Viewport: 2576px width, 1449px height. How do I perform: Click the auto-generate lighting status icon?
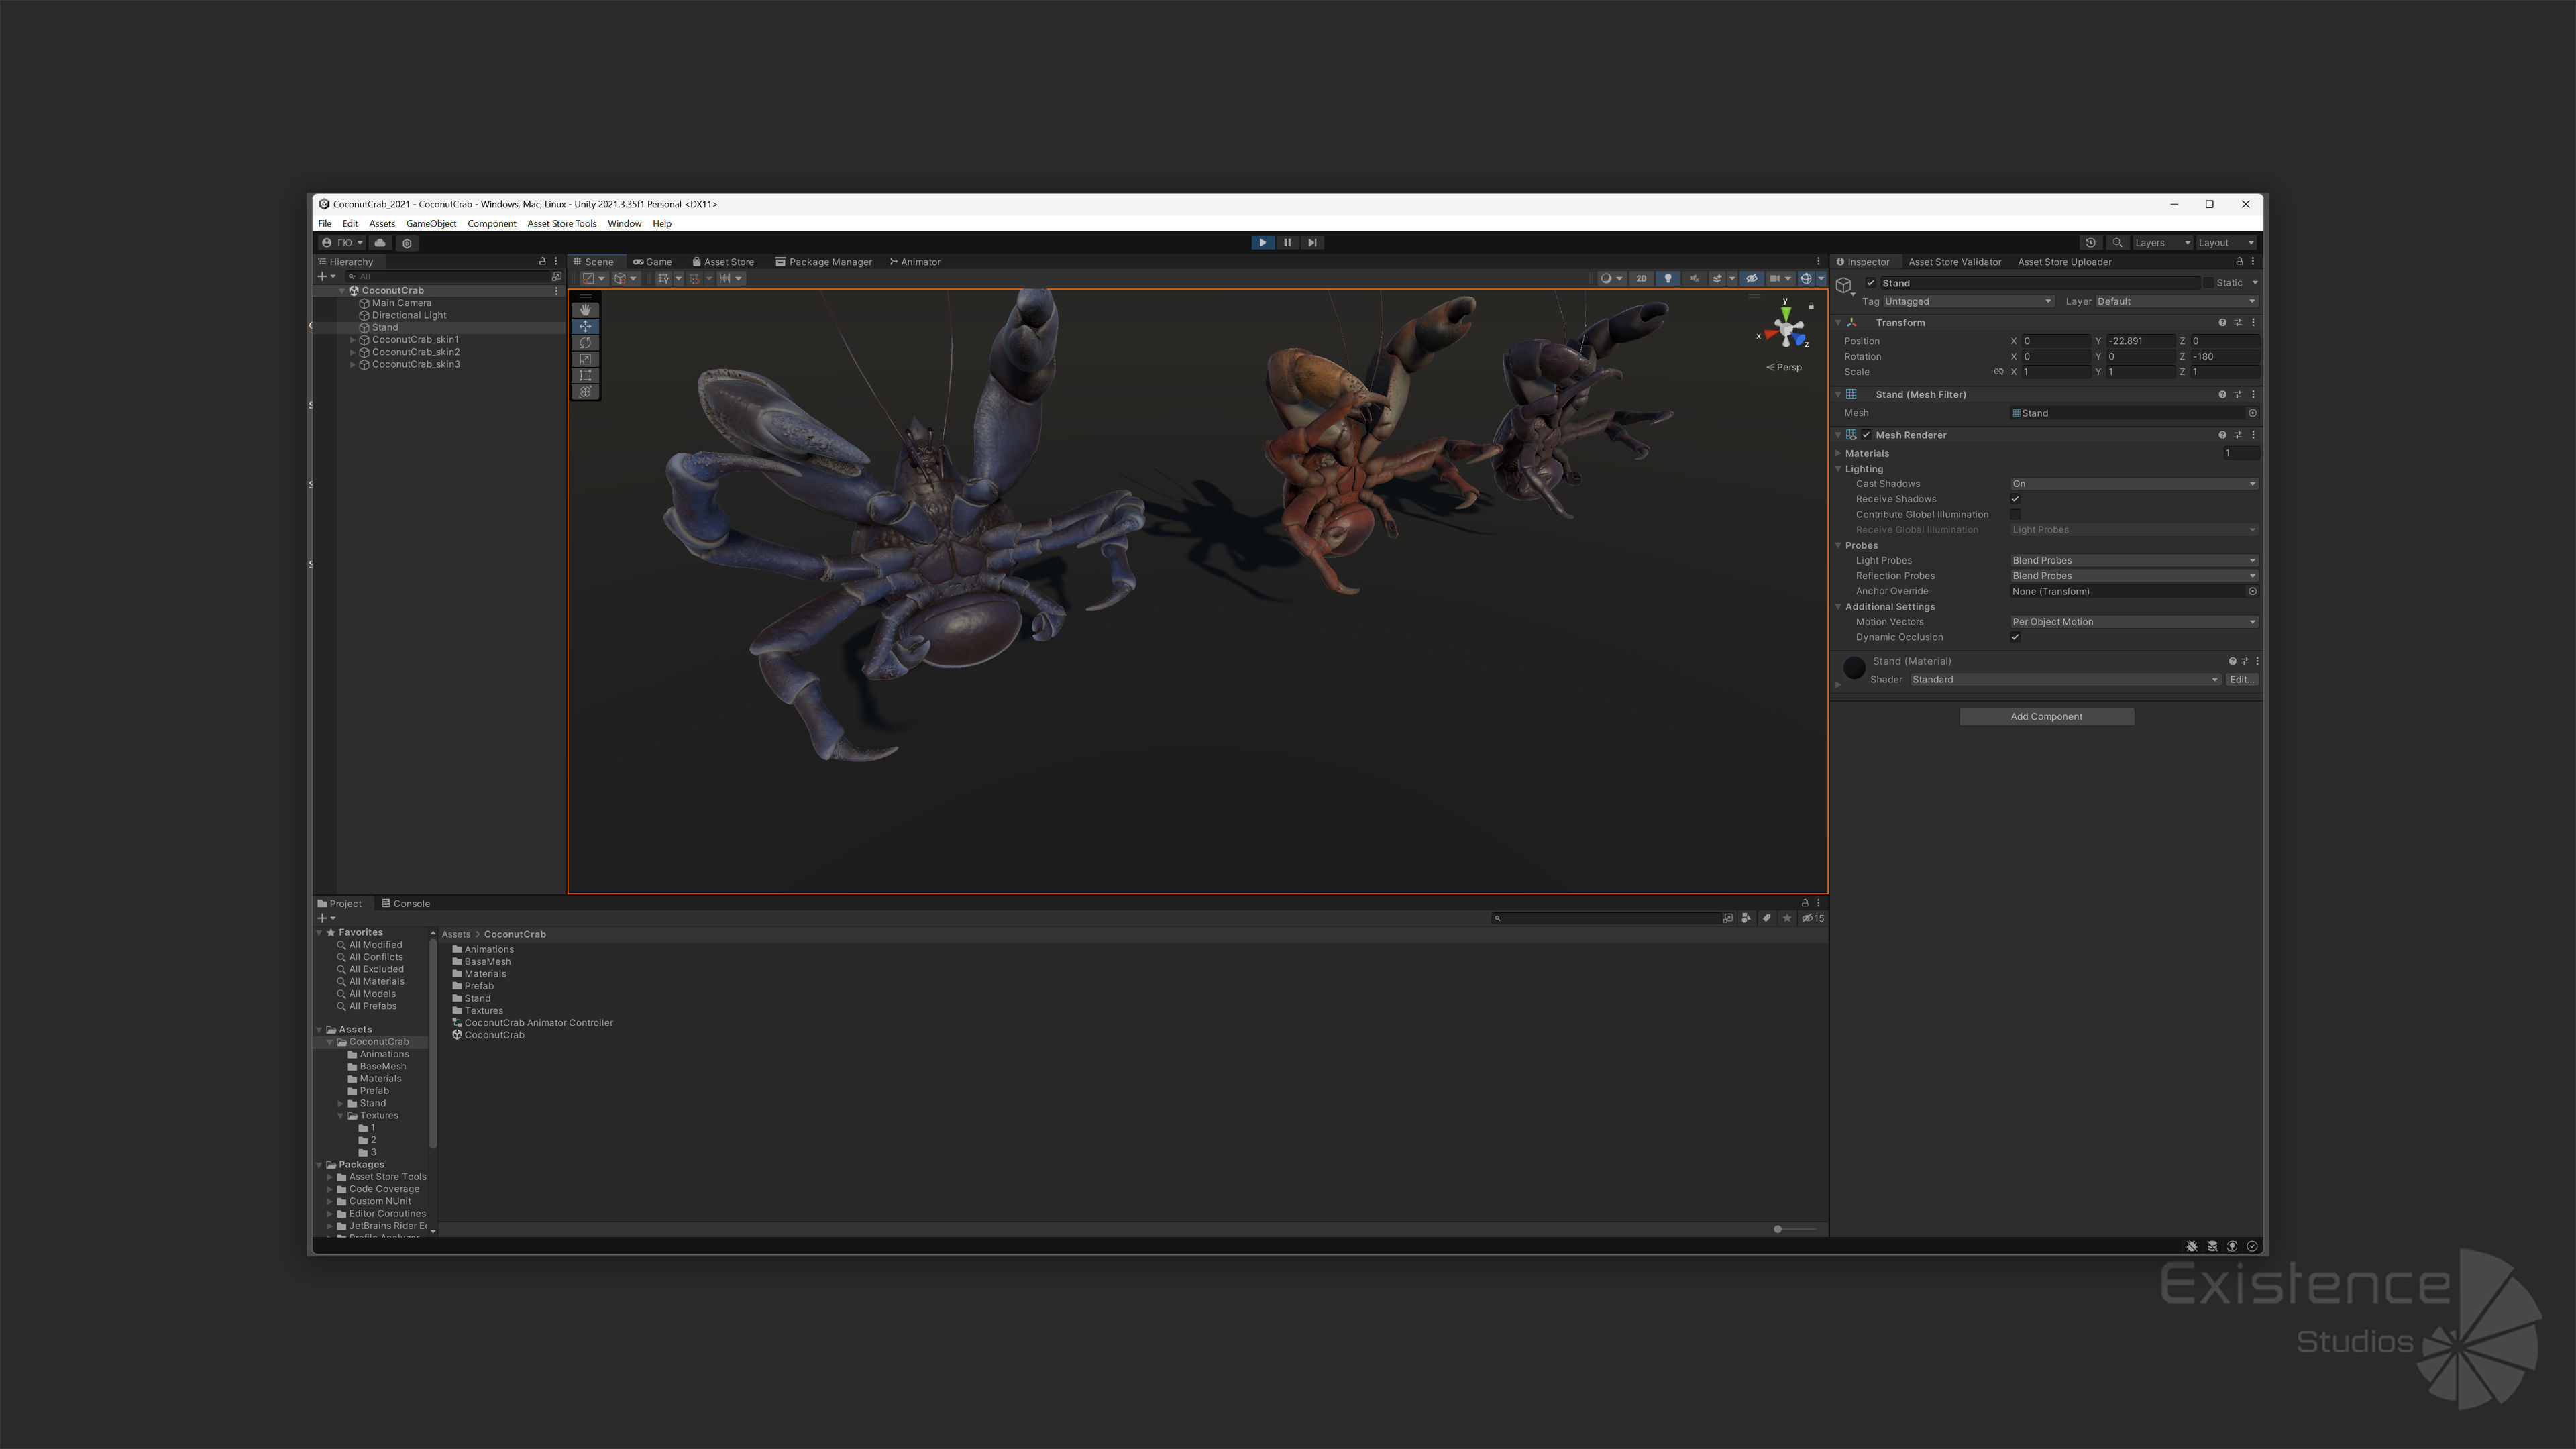coord(2232,1246)
